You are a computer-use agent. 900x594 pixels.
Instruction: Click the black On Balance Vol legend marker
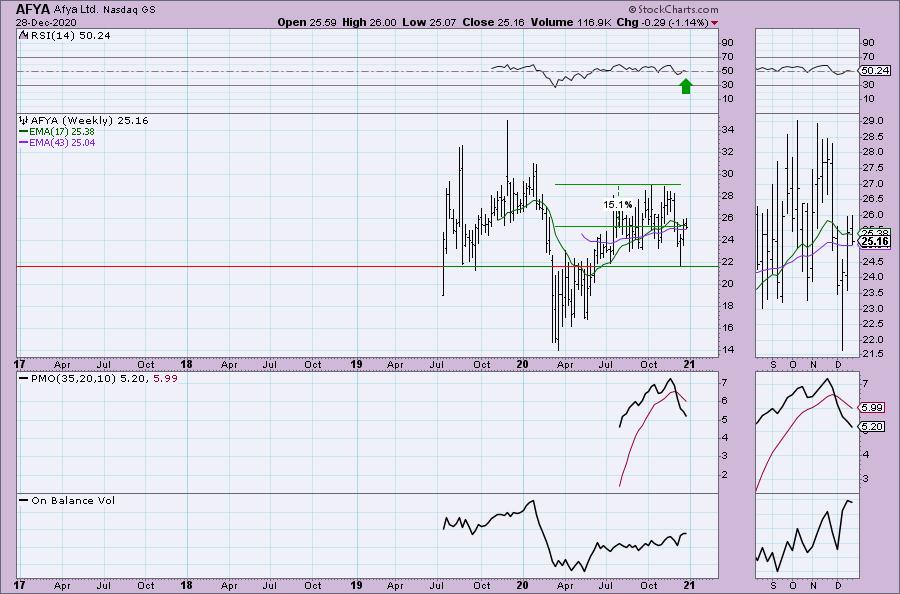(x=24, y=500)
